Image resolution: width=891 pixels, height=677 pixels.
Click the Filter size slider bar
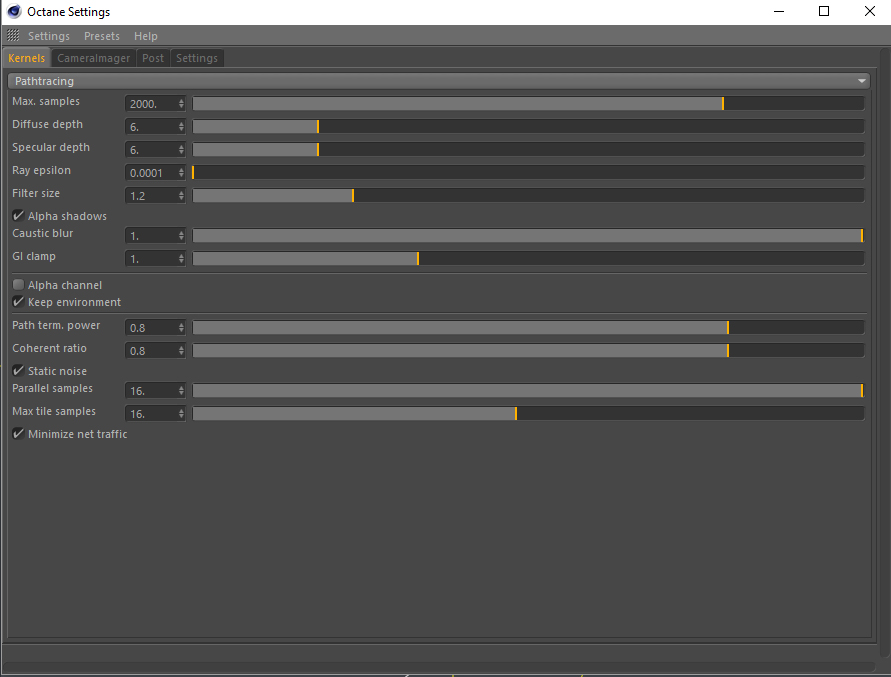click(x=528, y=196)
